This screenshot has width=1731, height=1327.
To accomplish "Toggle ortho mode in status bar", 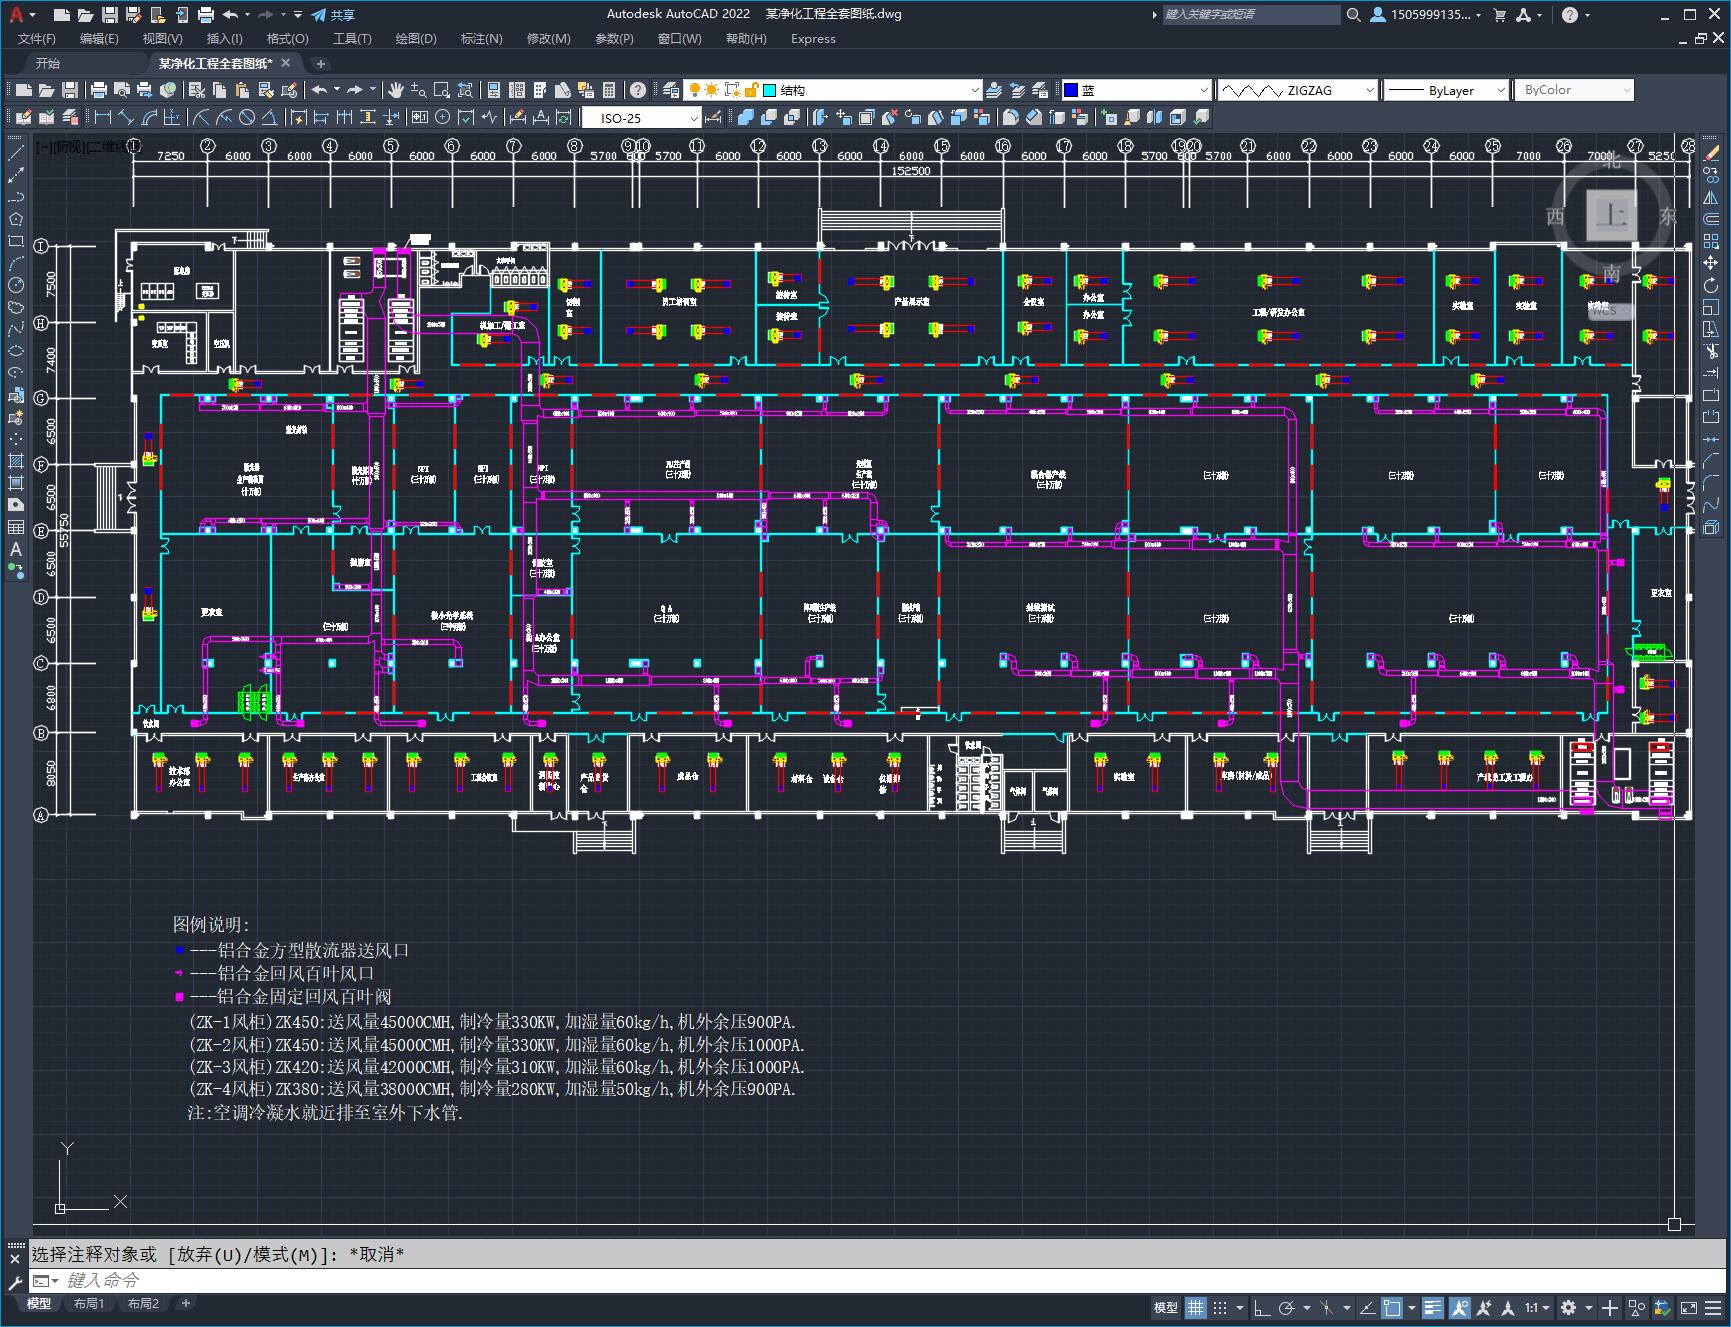I will (1262, 1307).
